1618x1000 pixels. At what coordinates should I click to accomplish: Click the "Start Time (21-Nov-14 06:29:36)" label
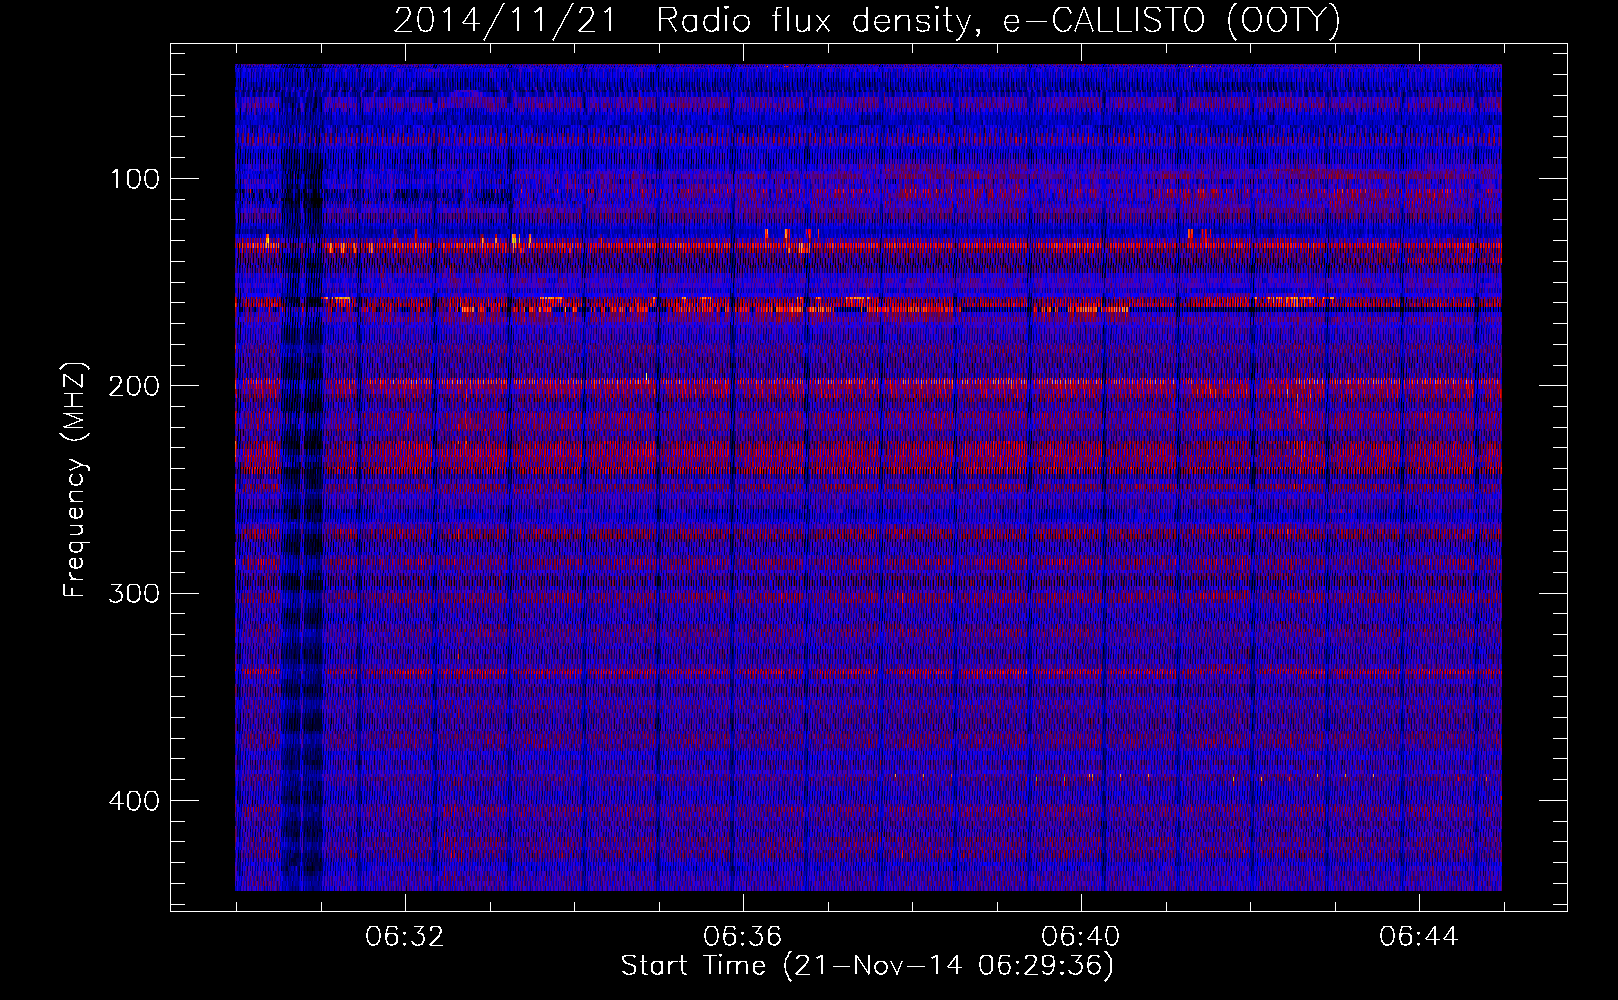point(867,966)
